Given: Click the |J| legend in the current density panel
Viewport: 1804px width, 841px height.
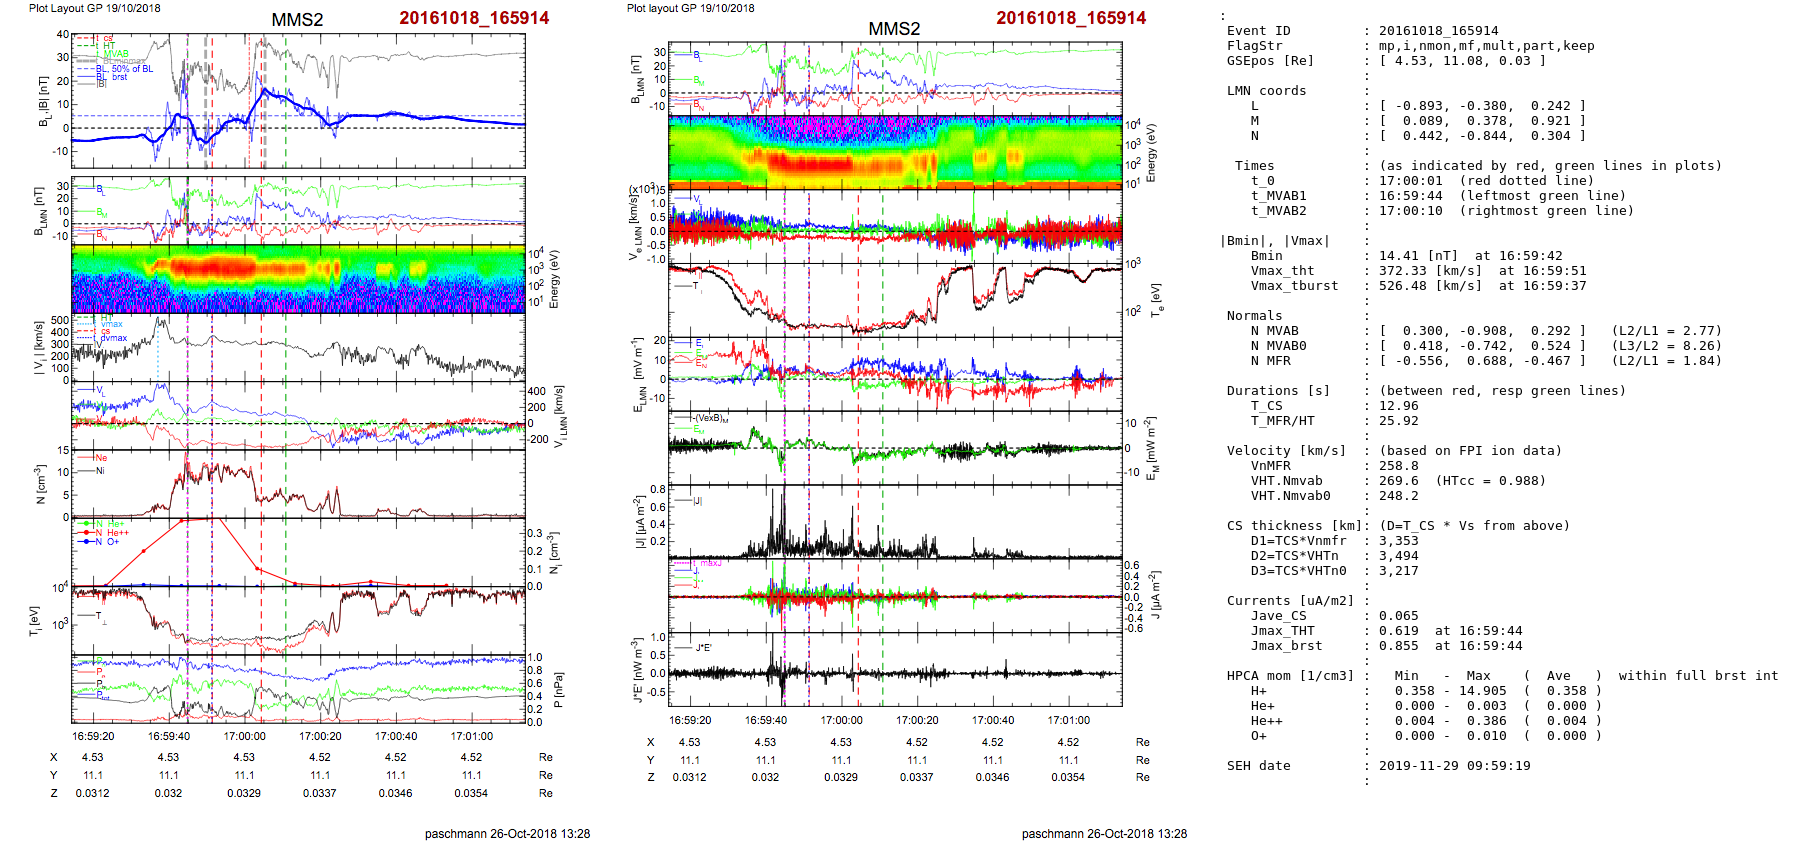Looking at the screenshot, I should click(x=697, y=501).
